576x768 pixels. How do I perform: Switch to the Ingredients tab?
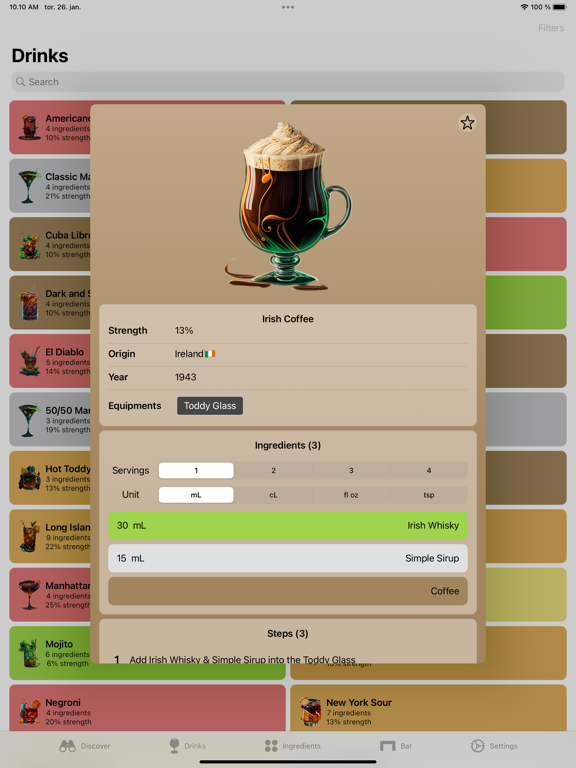click(x=292, y=746)
